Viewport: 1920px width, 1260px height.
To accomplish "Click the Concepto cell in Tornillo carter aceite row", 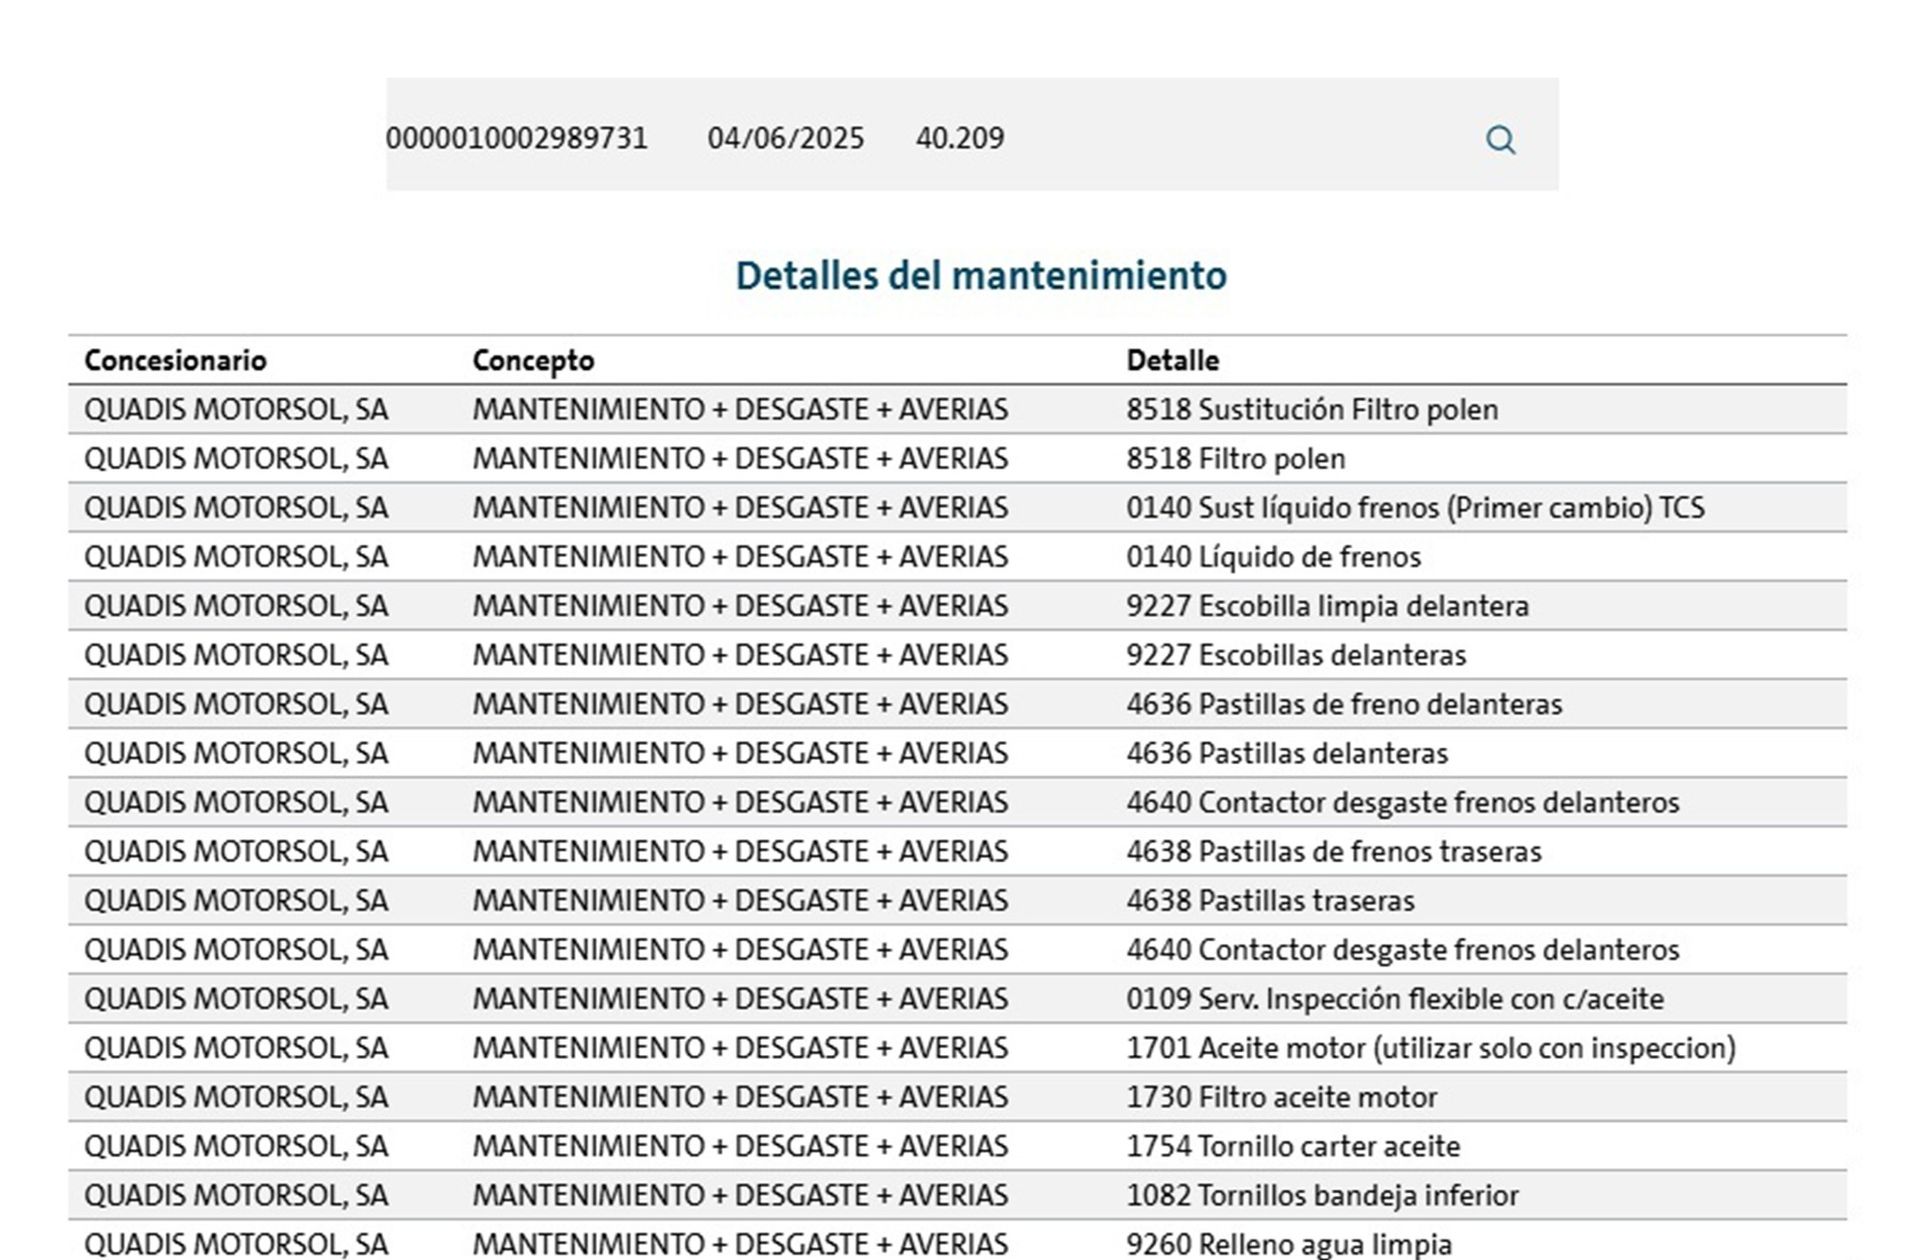I will pyautogui.click(x=740, y=1146).
